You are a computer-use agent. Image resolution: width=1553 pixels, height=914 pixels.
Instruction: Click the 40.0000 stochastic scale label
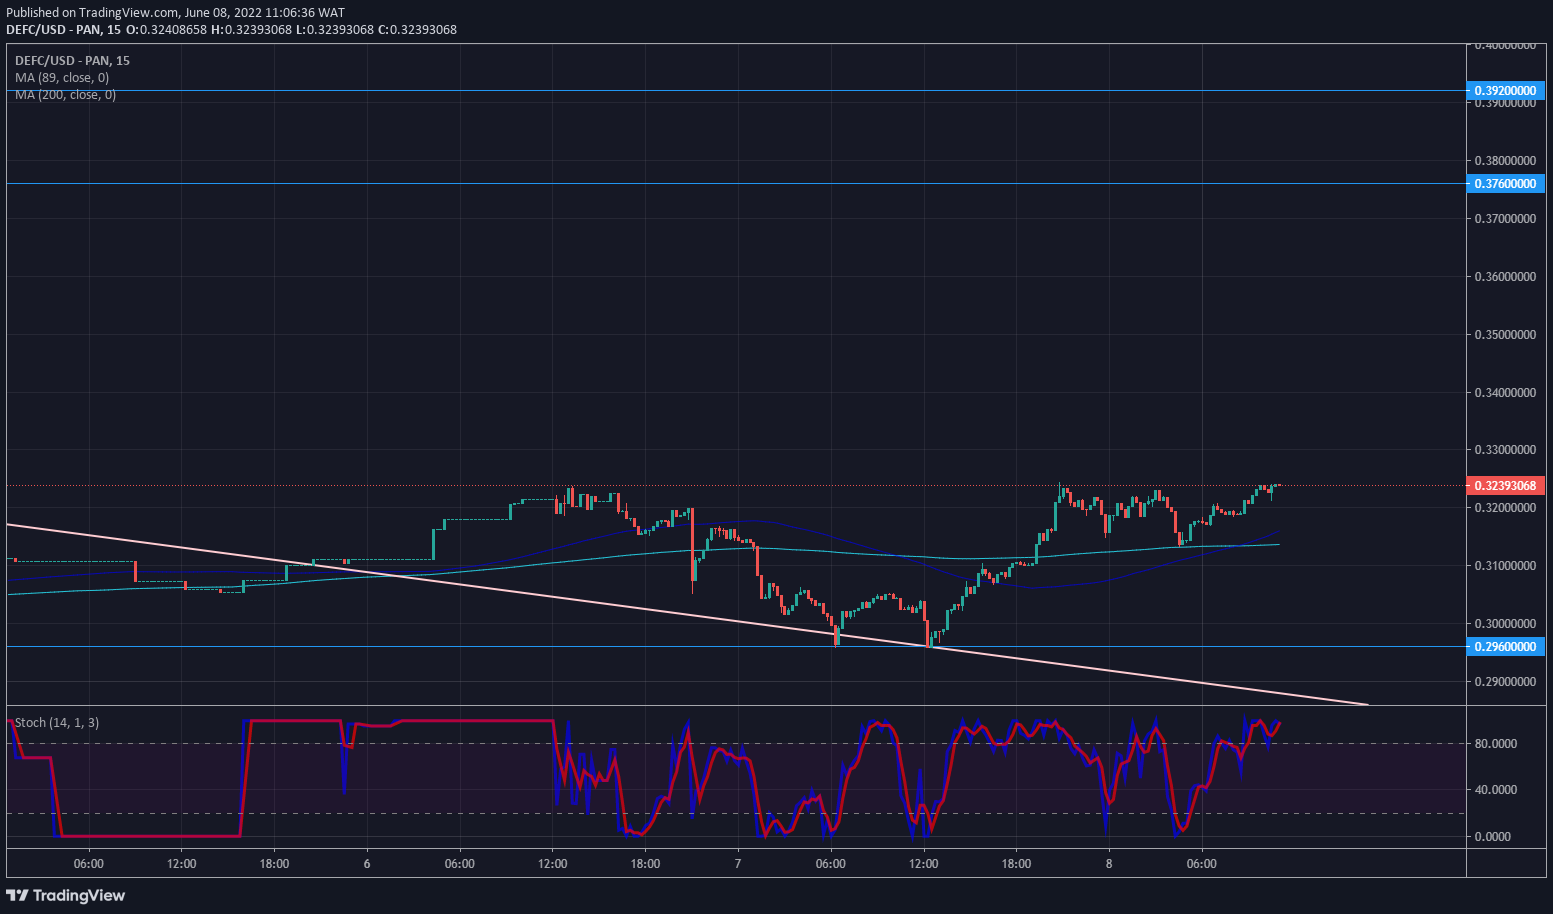[1496, 789]
